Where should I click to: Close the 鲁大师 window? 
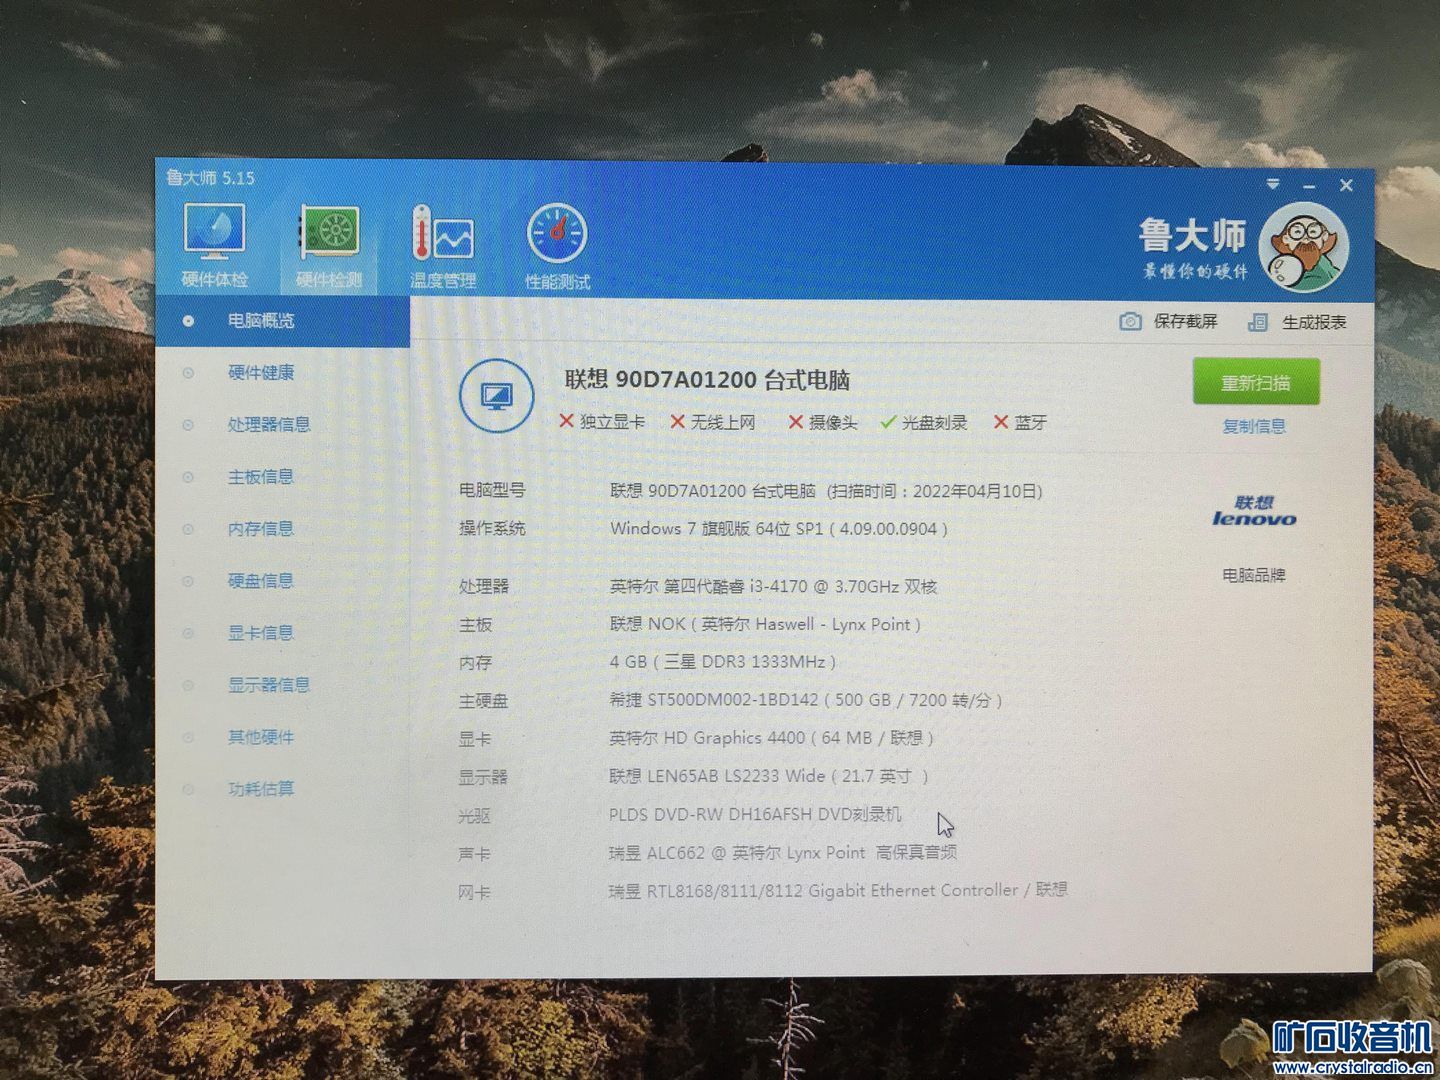click(1346, 185)
